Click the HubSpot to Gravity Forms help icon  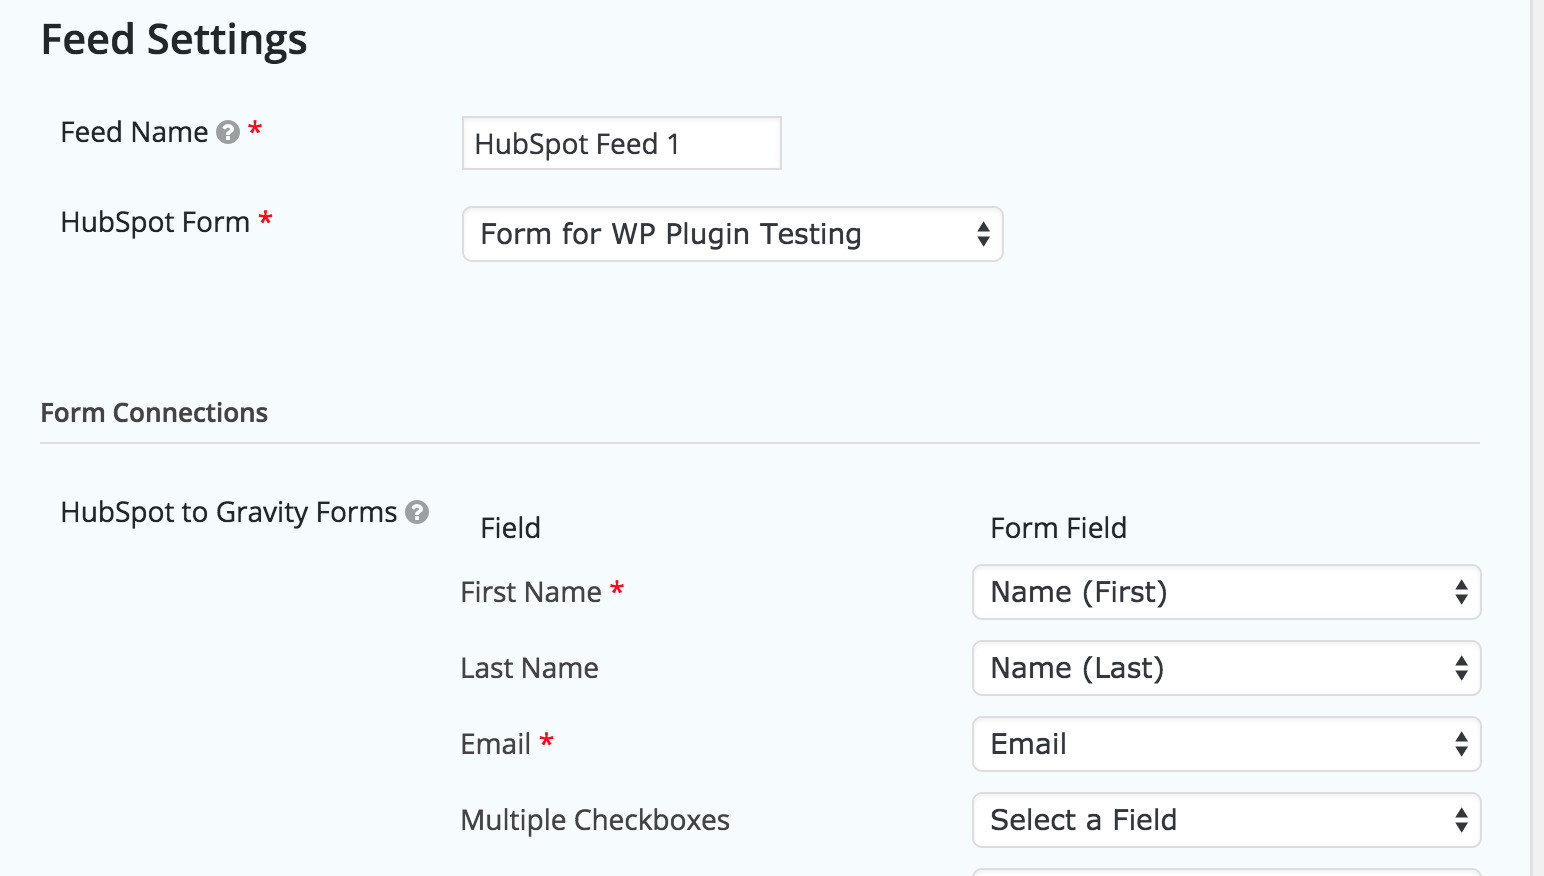pos(417,512)
